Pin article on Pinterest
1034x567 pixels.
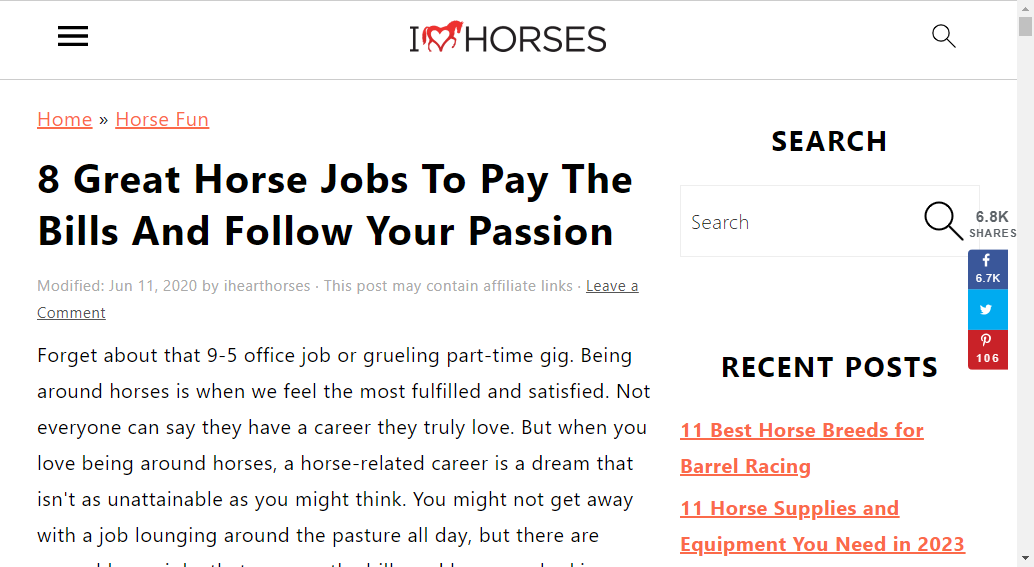987,349
